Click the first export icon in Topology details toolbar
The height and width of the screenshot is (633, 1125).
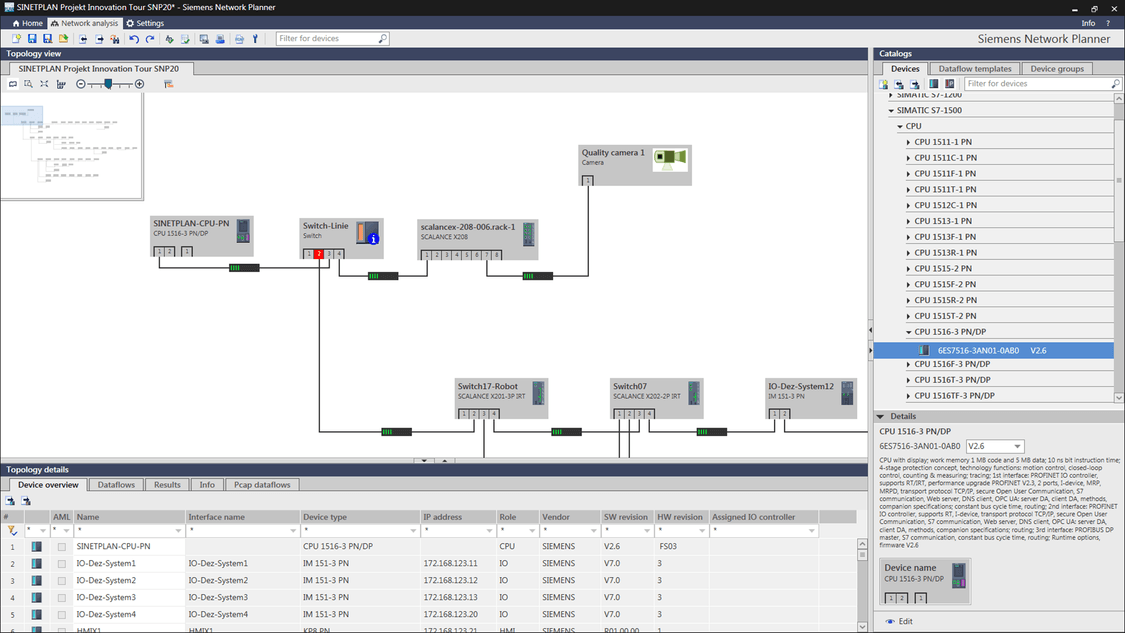(10, 501)
